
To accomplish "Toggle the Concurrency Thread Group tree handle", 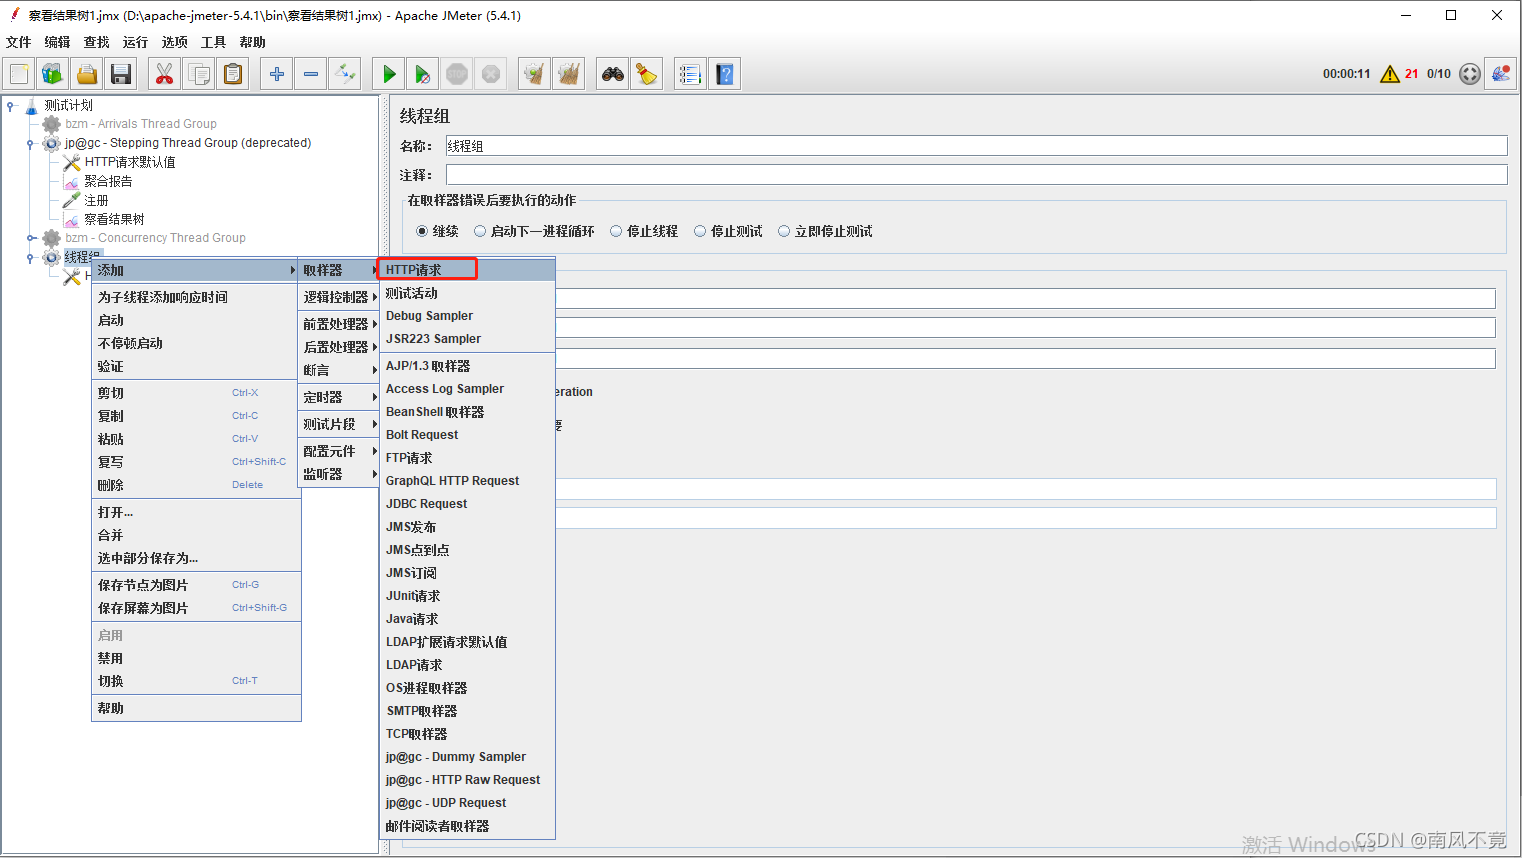I will click(x=31, y=238).
